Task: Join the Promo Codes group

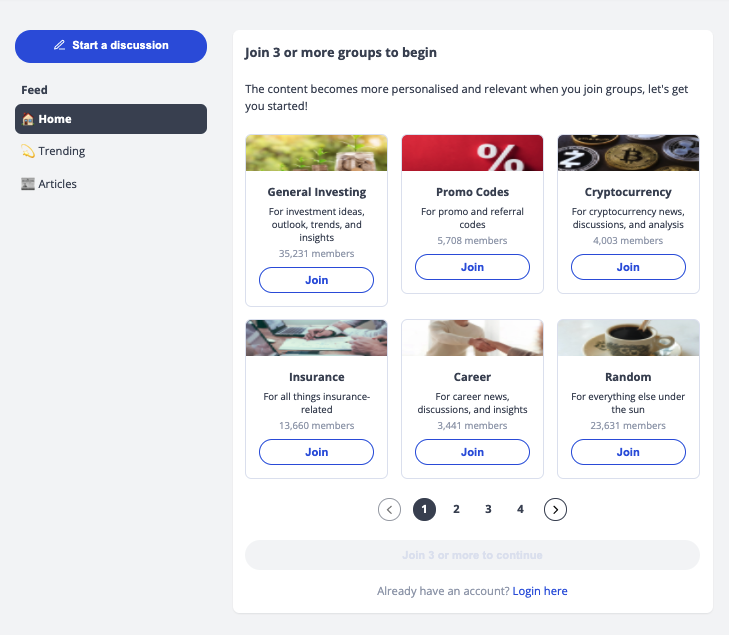Action: (x=472, y=267)
